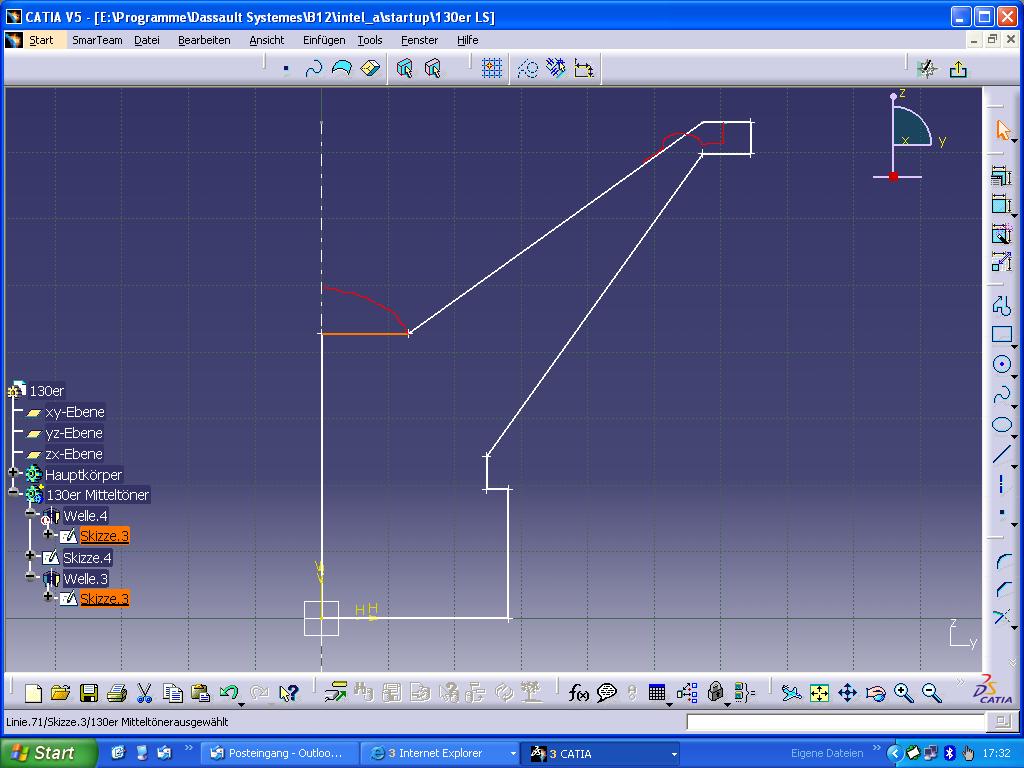The image size is (1024, 768).
Task: Toggle the Snap to Point grid icon
Action: (x=492, y=69)
